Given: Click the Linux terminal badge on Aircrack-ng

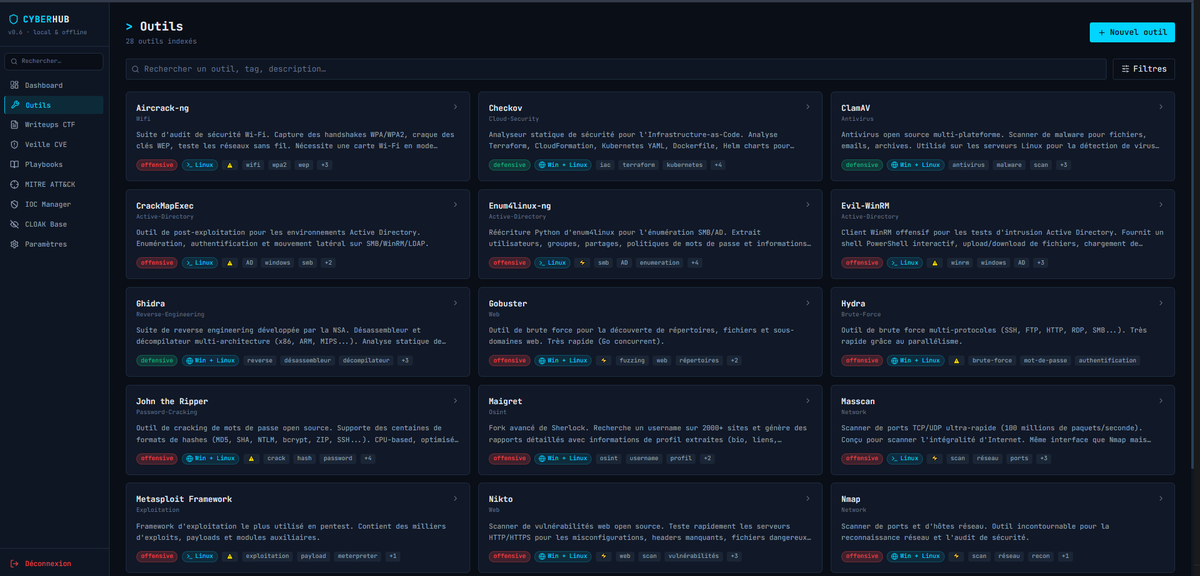Looking at the screenshot, I should (199, 164).
